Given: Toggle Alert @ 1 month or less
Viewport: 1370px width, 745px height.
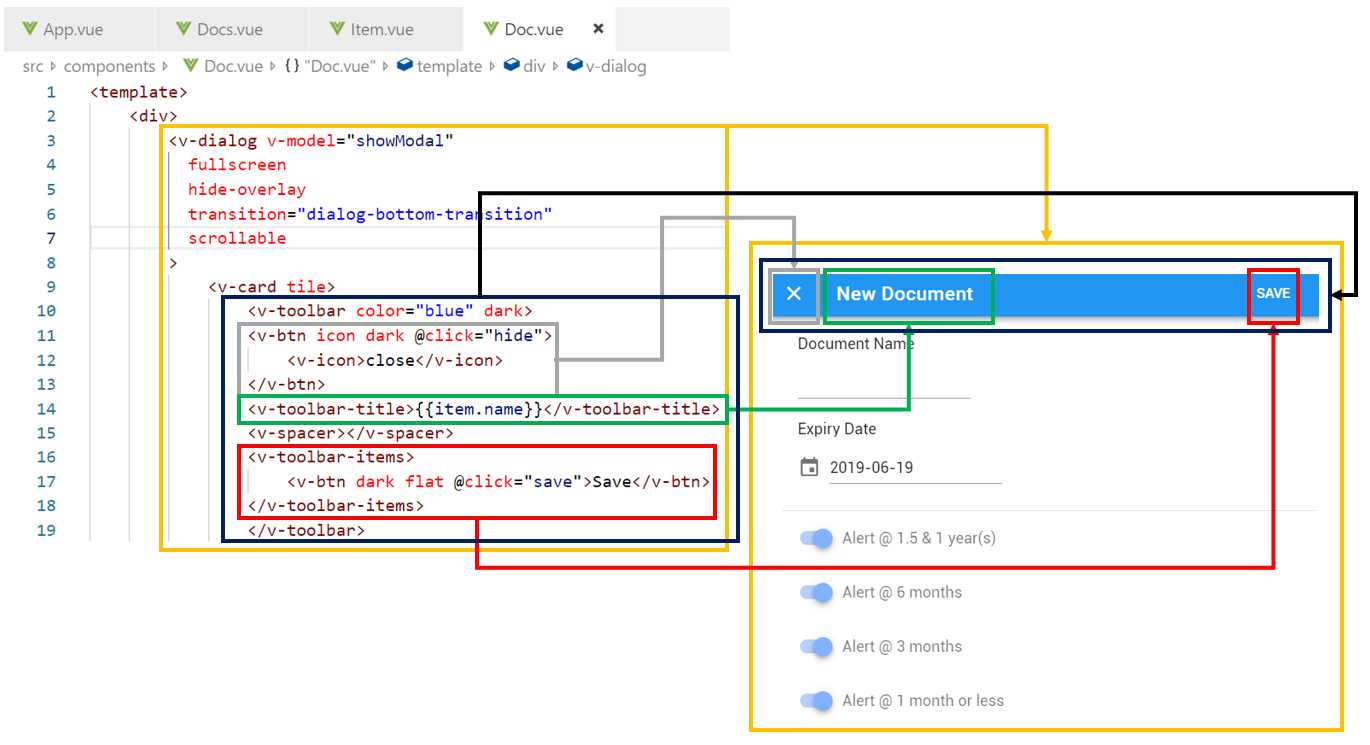Looking at the screenshot, I should (816, 700).
